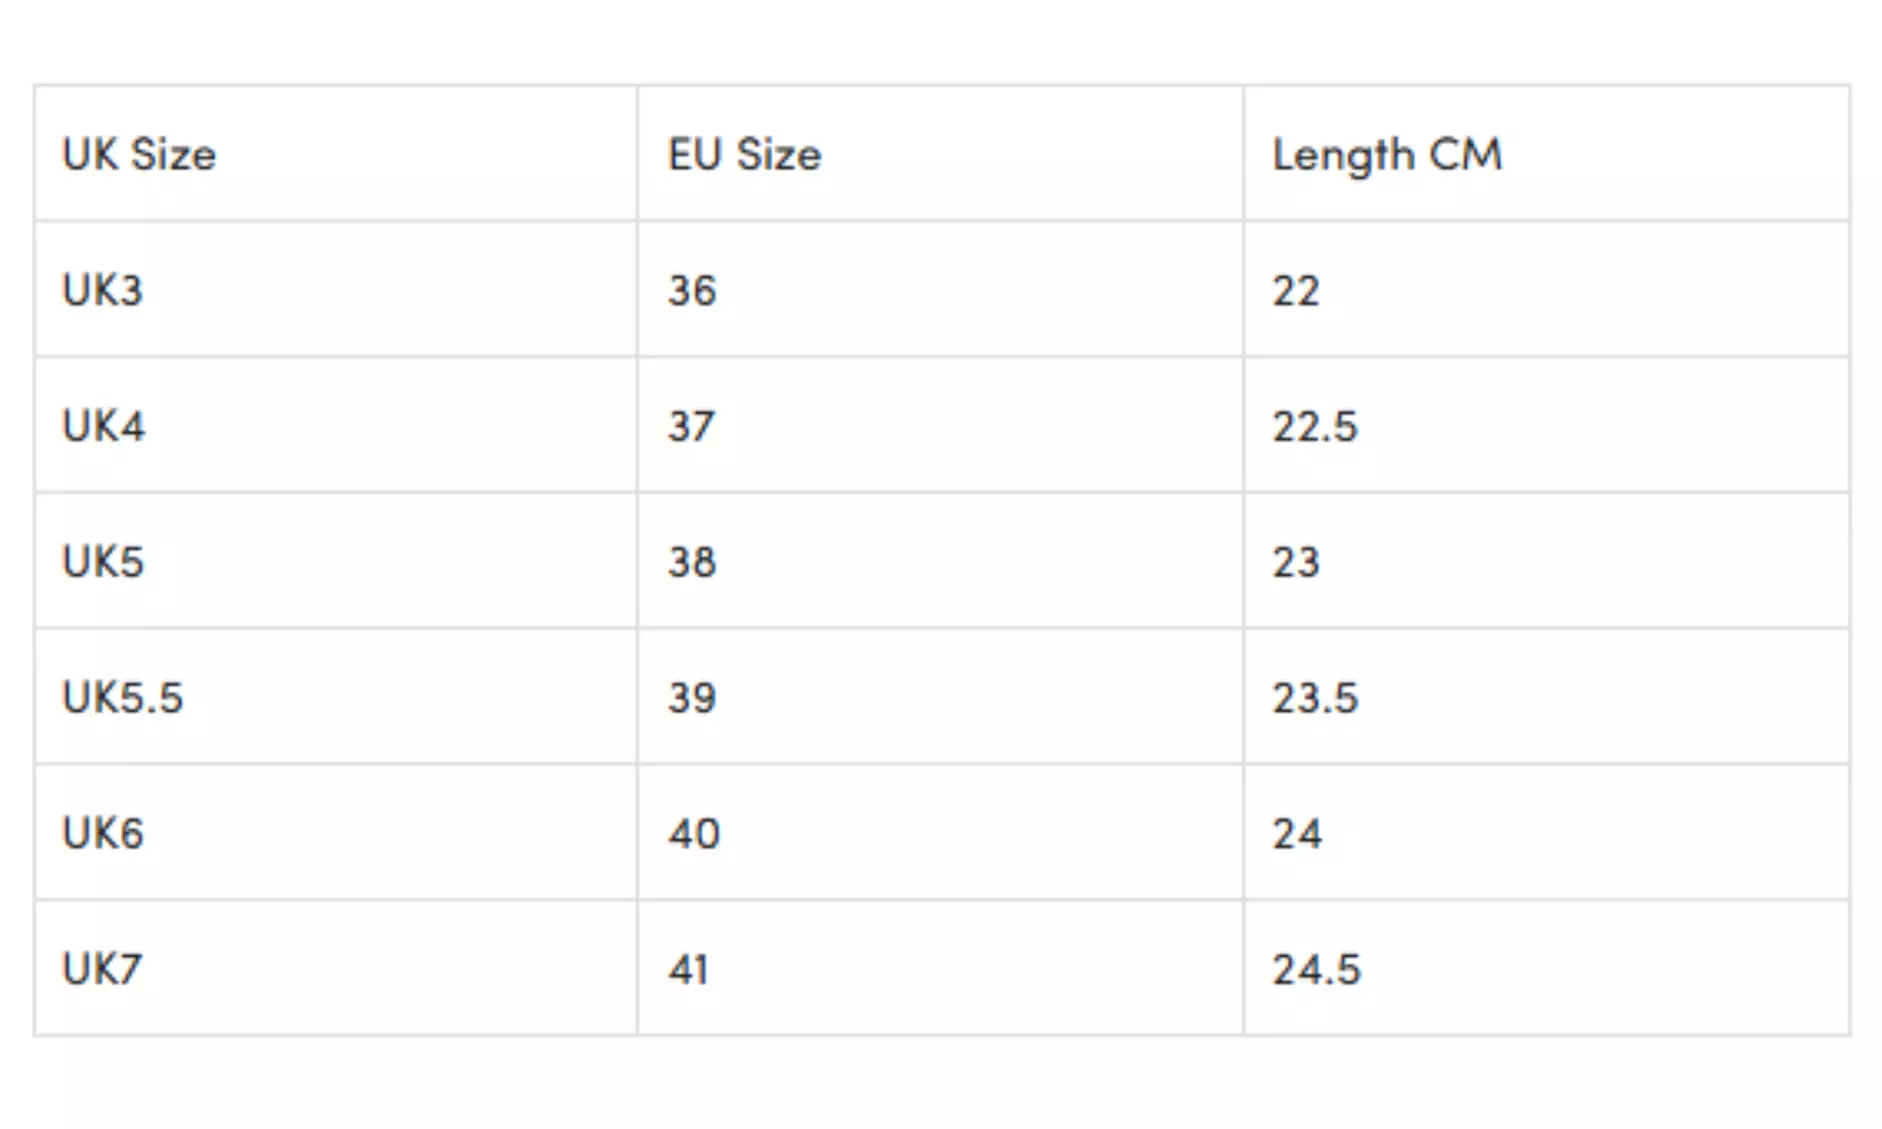
Task: Click the UK5.5 cell
Action: [x=123, y=698]
